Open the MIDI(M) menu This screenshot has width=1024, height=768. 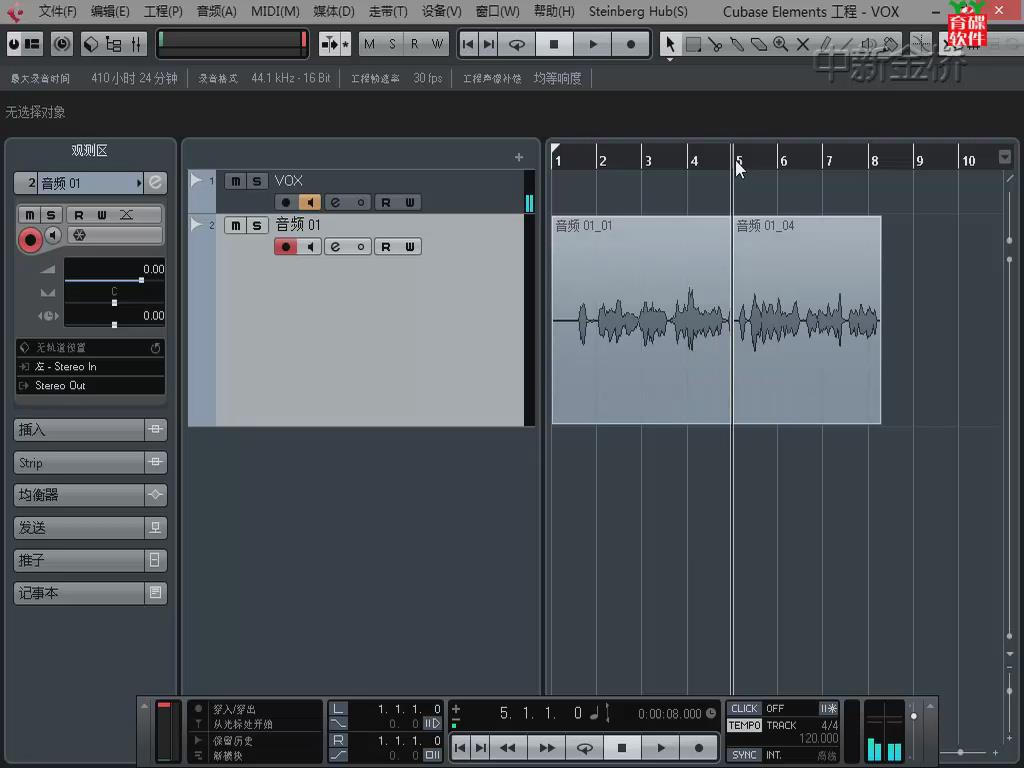click(x=275, y=12)
